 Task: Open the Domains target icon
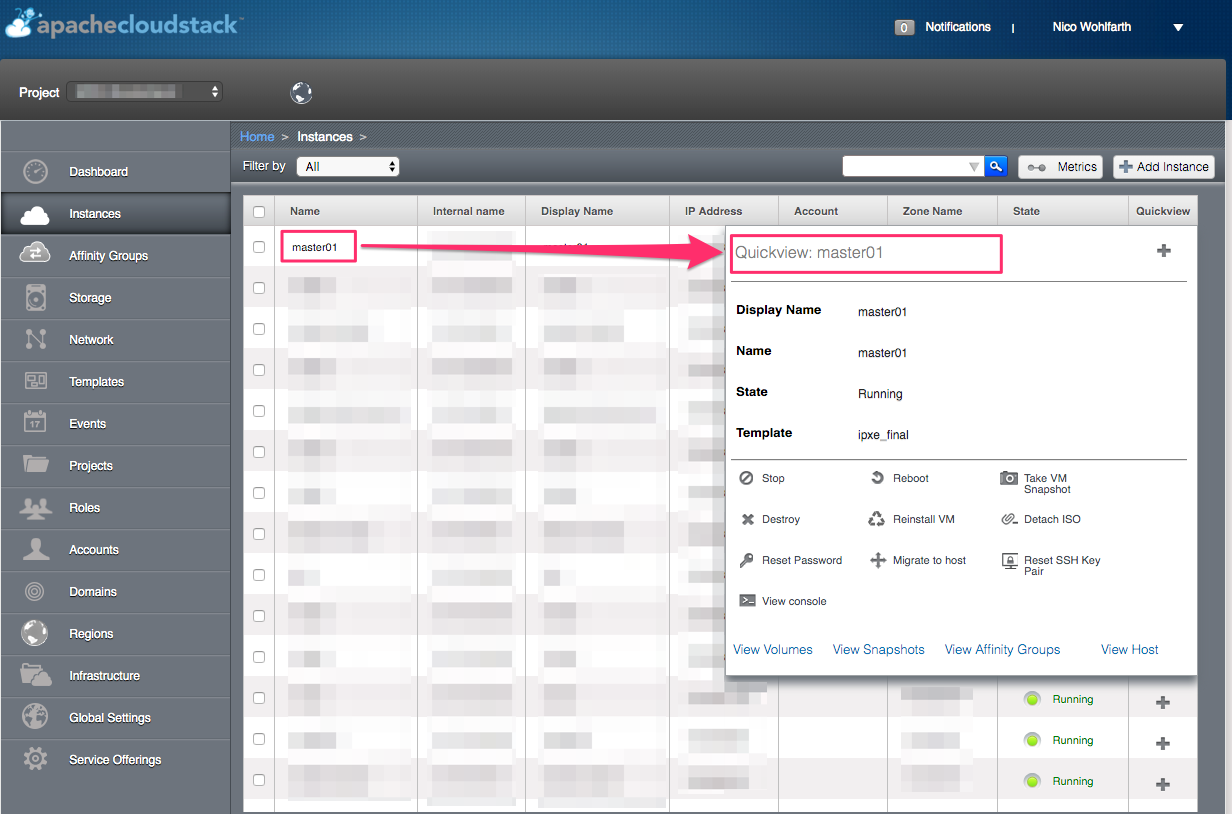tap(35, 591)
